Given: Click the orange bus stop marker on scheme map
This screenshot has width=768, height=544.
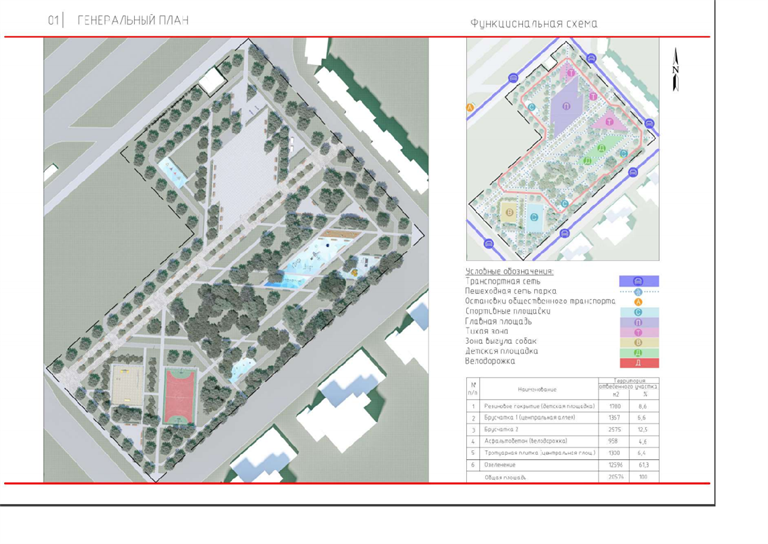Looking at the screenshot, I should 470,105.
